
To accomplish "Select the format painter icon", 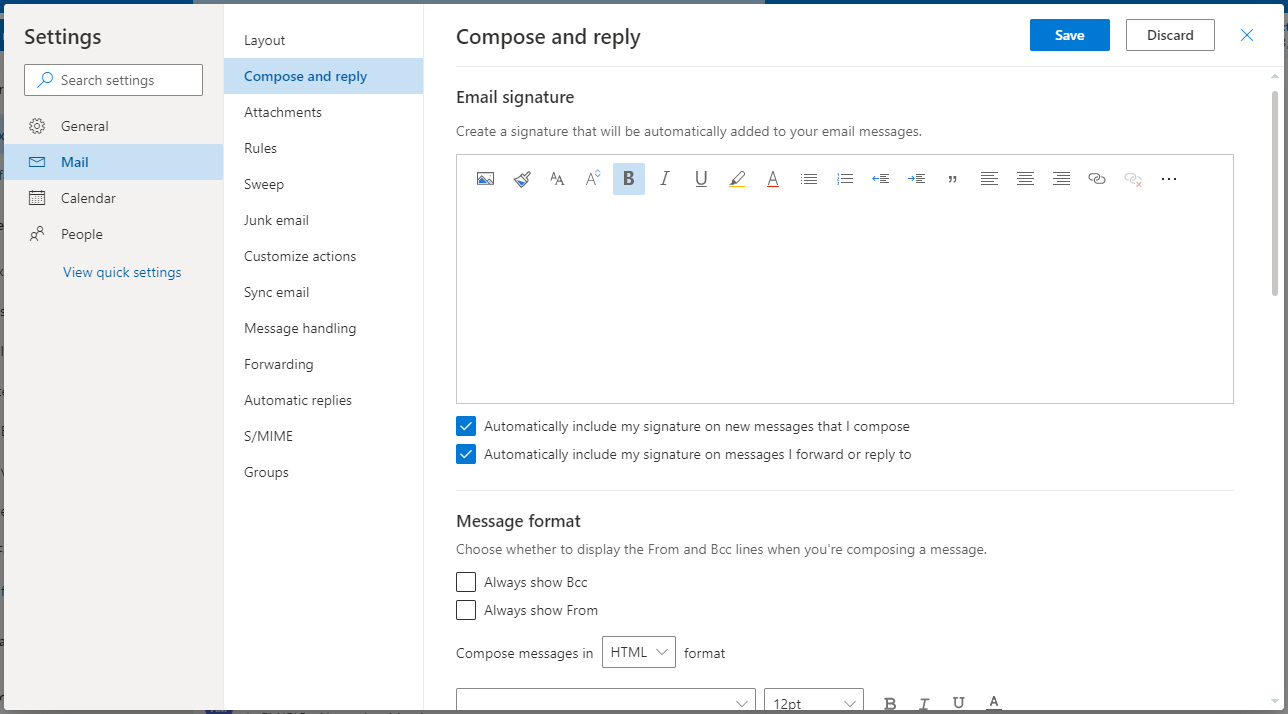I will click(x=521, y=179).
